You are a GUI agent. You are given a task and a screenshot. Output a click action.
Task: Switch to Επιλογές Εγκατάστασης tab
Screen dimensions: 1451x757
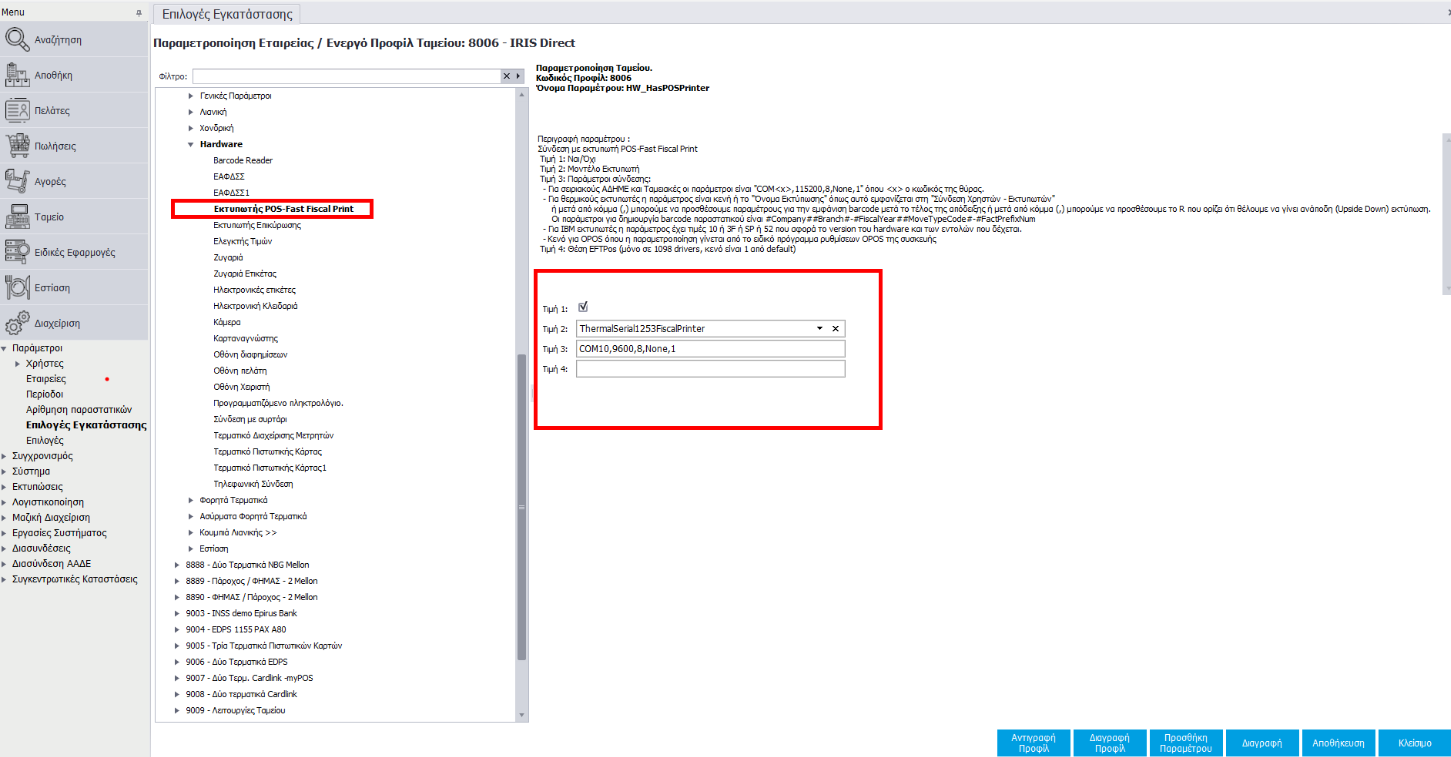pyautogui.click(x=228, y=14)
